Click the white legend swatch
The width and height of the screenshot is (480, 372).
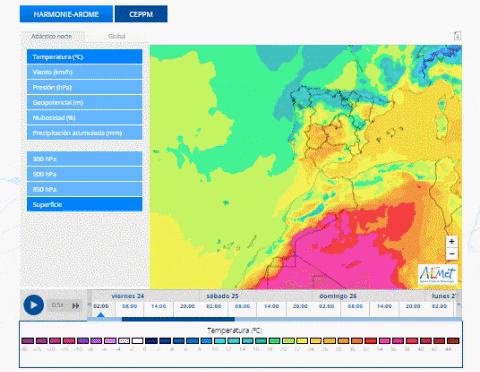[x=137, y=341]
